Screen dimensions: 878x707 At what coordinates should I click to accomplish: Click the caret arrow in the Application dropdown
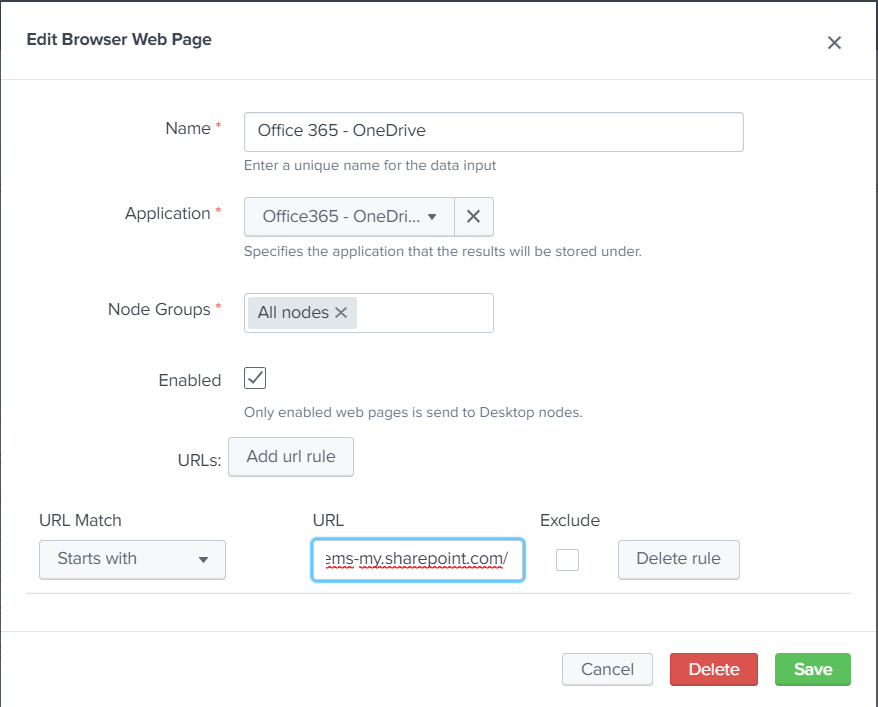[x=432, y=216]
